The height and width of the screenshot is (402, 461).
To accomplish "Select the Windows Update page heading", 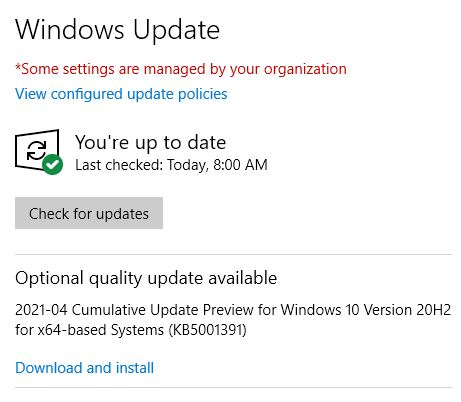I will [x=117, y=30].
